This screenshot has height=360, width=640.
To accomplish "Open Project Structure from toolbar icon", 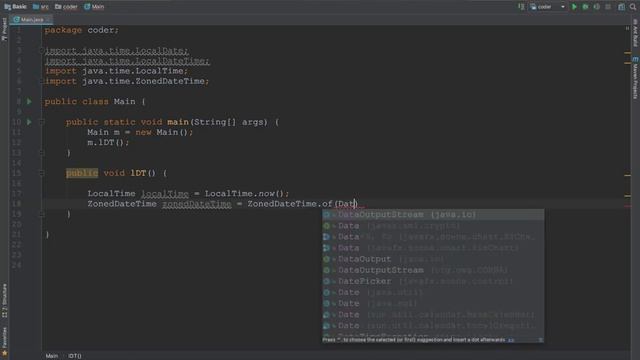I will [621, 7].
